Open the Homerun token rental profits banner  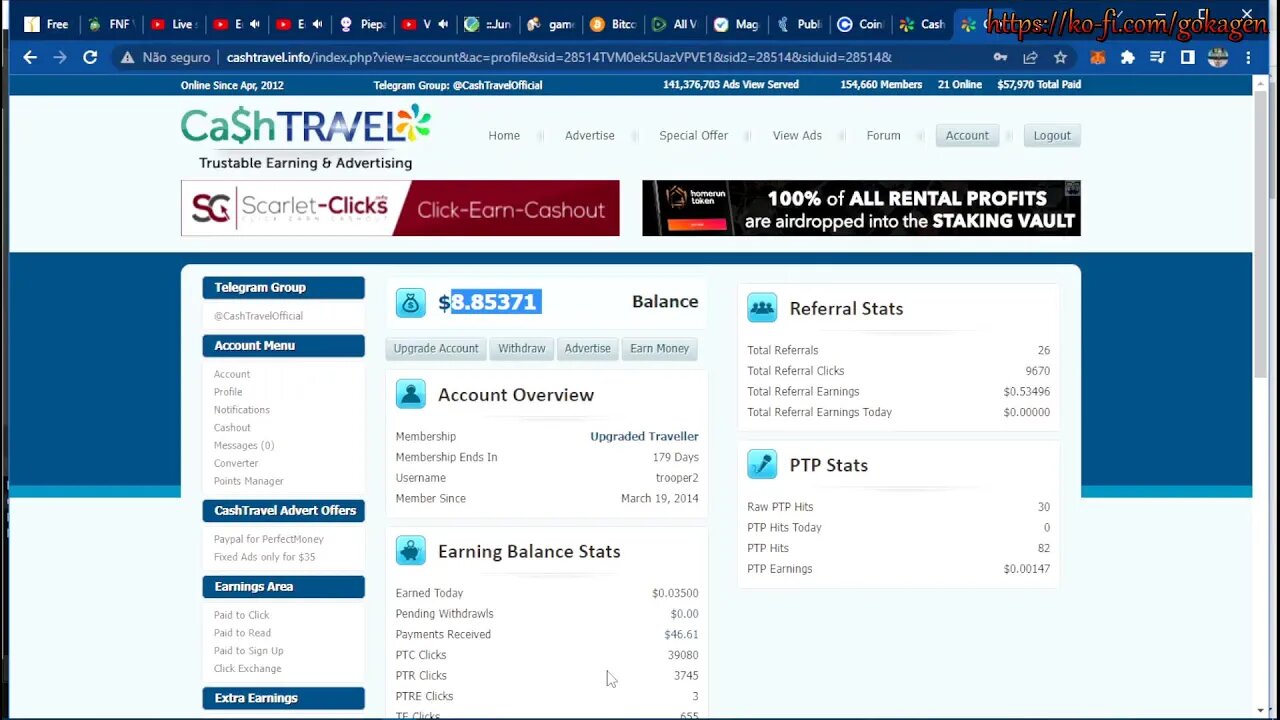click(861, 208)
